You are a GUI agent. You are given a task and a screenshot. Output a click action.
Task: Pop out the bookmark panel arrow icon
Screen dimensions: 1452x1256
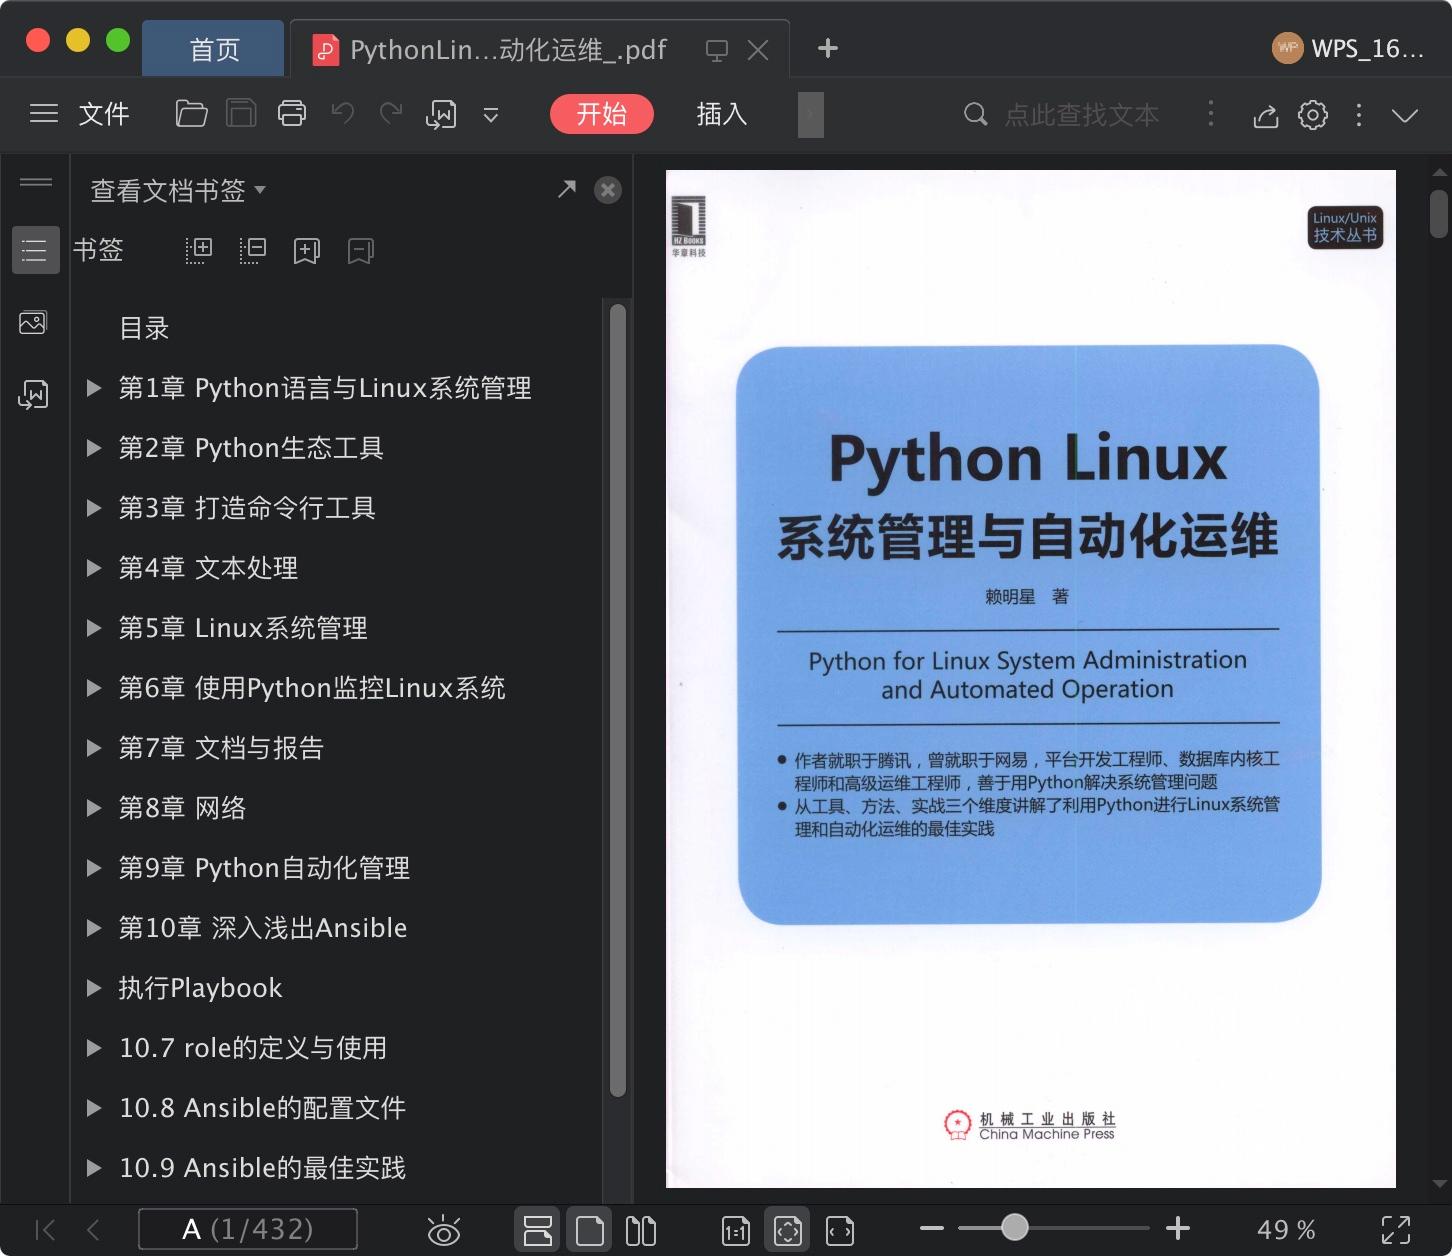pyautogui.click(x=567, y=189)
